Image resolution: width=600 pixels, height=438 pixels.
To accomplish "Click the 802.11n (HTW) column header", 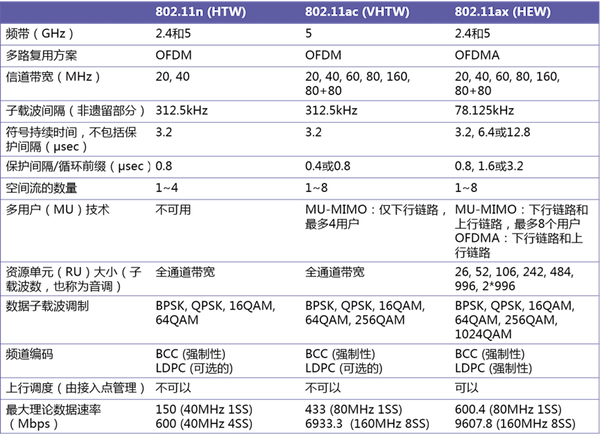I will 201,12.
